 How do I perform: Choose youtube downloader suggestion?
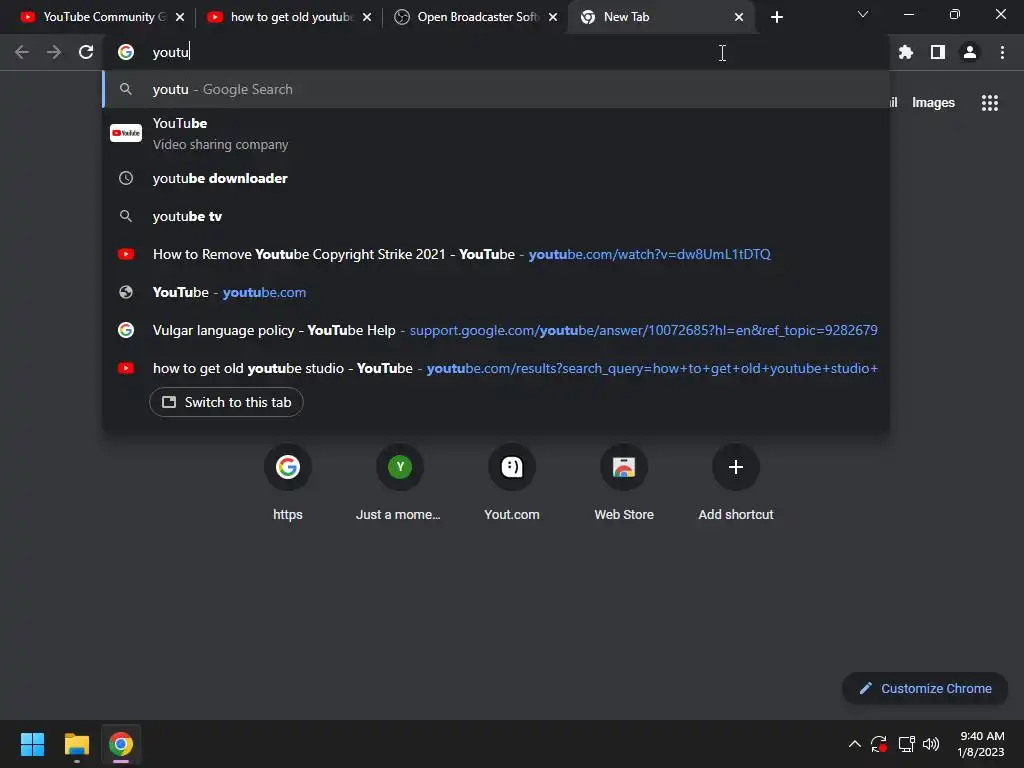(496, 178)
